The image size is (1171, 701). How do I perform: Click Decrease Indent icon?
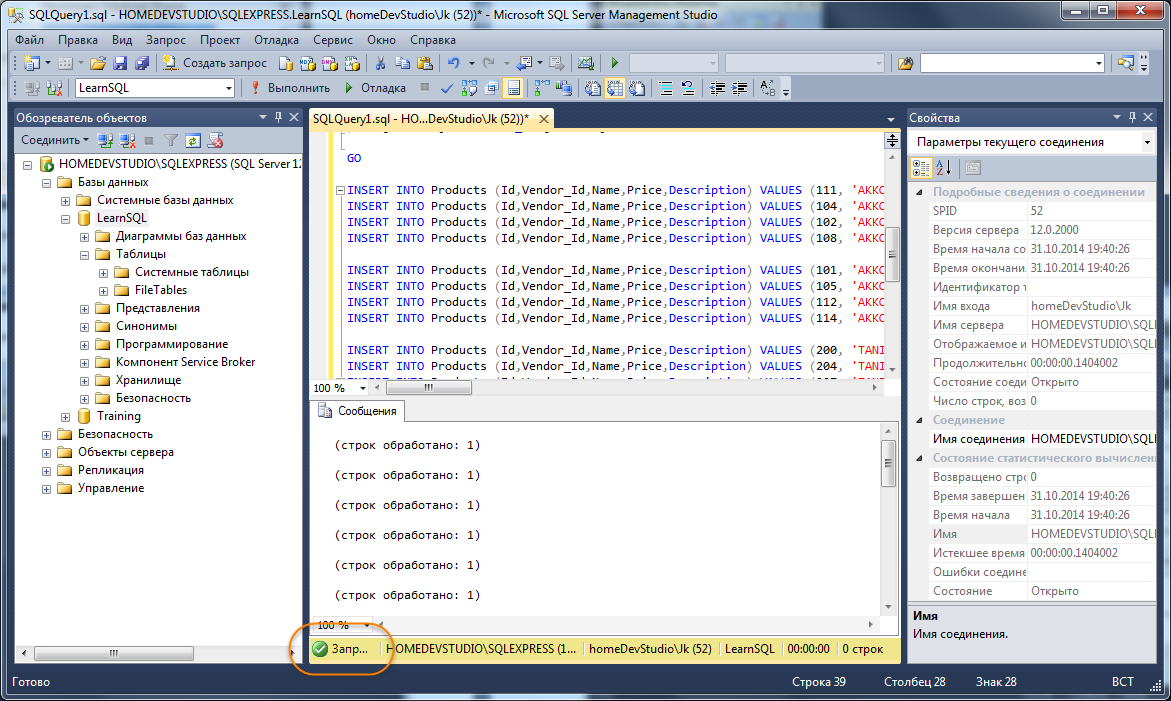click(717, 88)
